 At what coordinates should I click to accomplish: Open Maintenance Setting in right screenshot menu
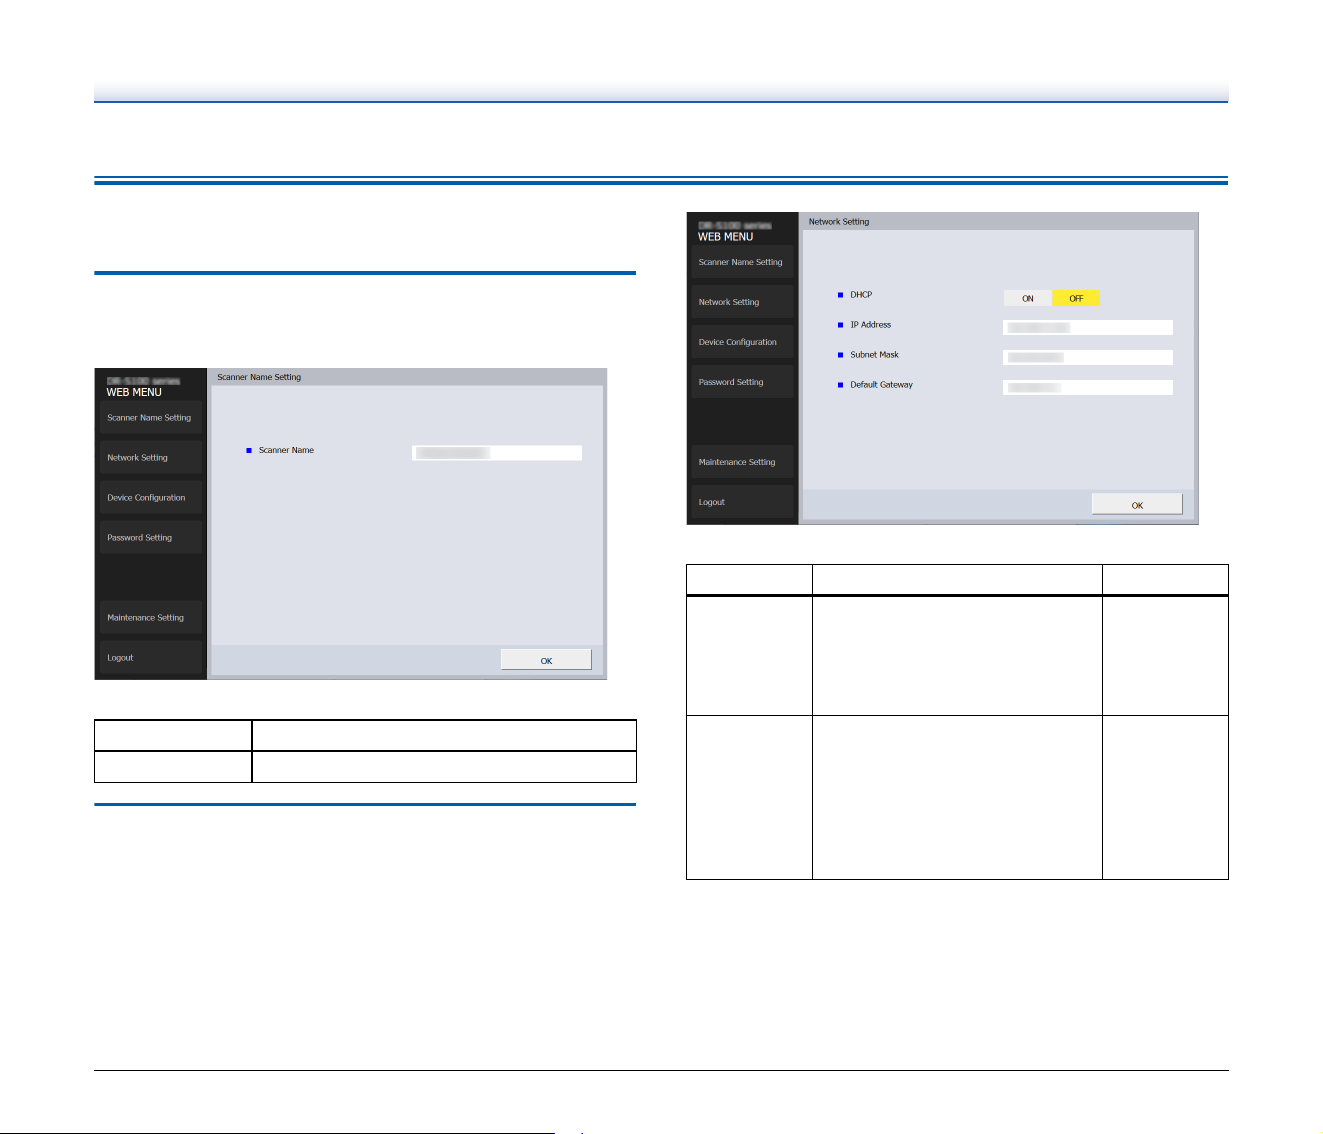(x=742, y=462)
